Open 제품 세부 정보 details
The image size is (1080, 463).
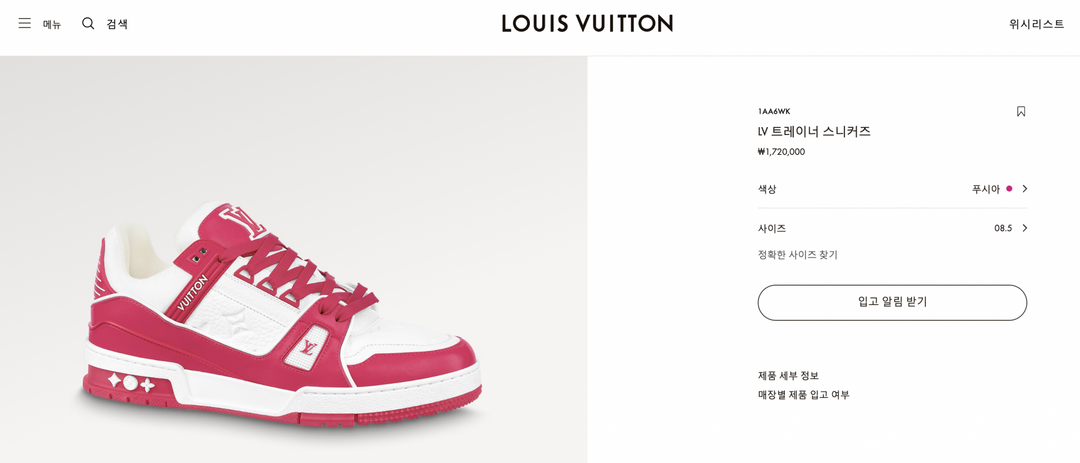[788, 375]
